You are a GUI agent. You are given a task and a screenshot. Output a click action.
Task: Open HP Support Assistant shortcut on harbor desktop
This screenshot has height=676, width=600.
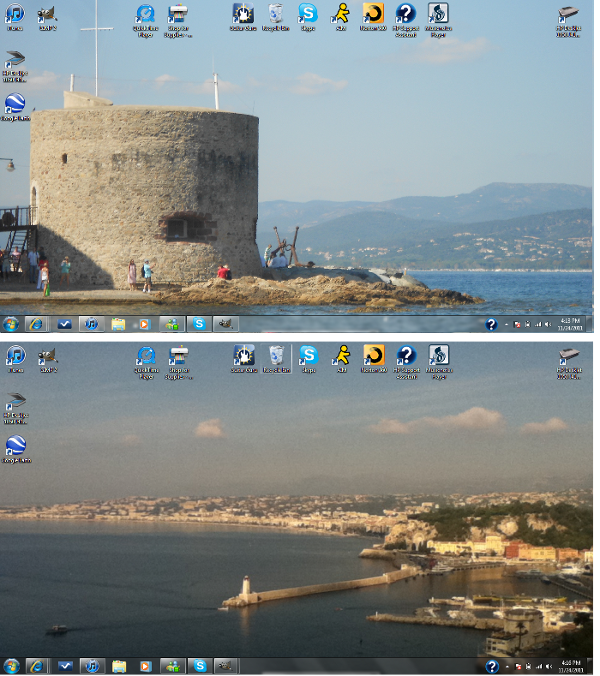pyautogui.click(x=406, y=363)
